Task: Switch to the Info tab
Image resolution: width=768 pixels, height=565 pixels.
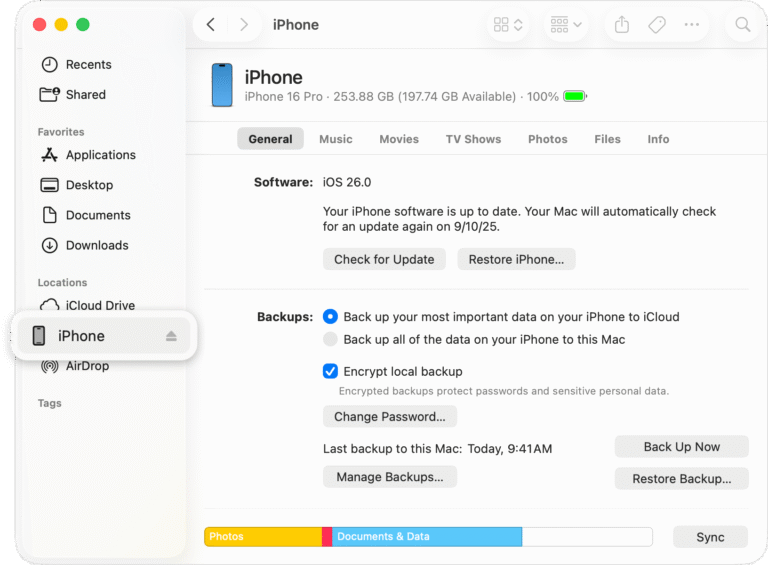Action: 658,139
